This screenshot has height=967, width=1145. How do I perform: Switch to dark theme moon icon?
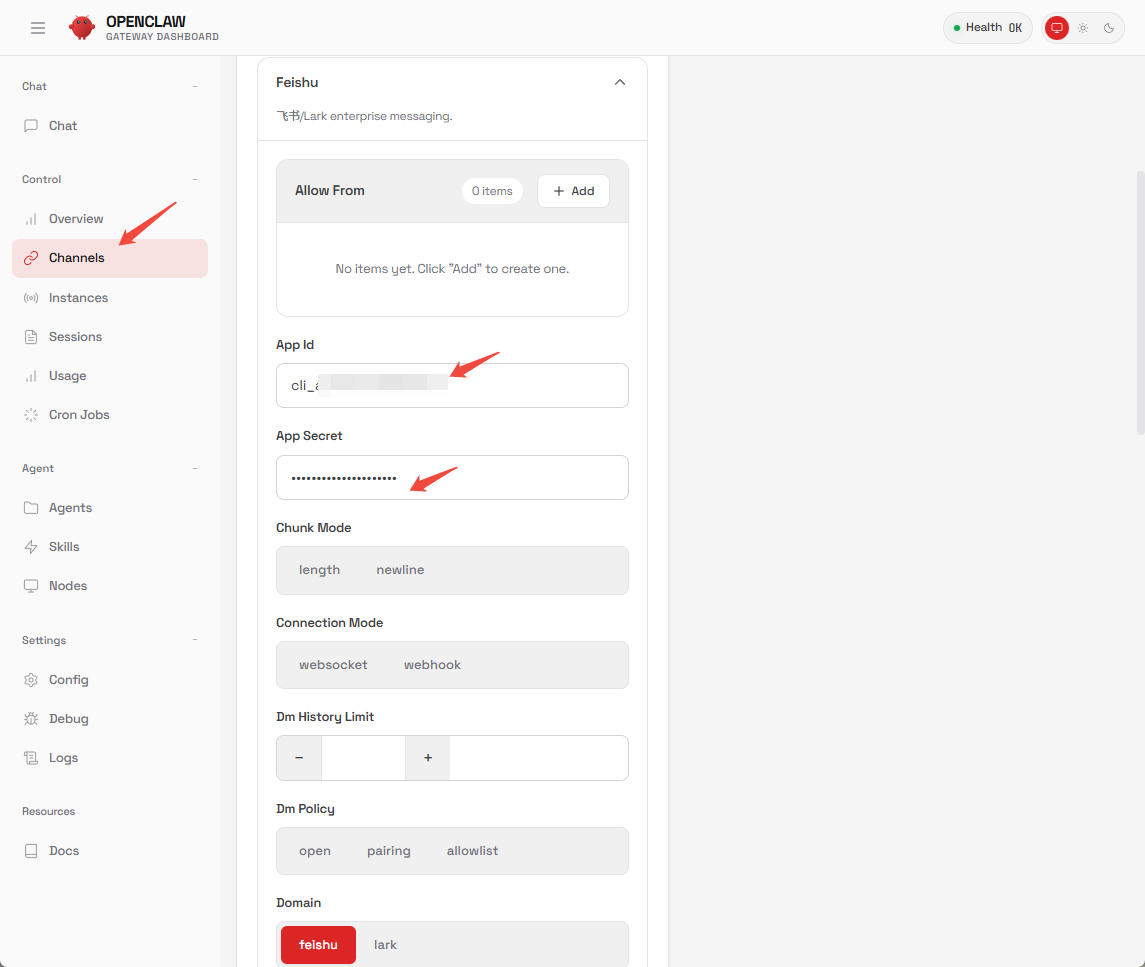coord(1109,28)
